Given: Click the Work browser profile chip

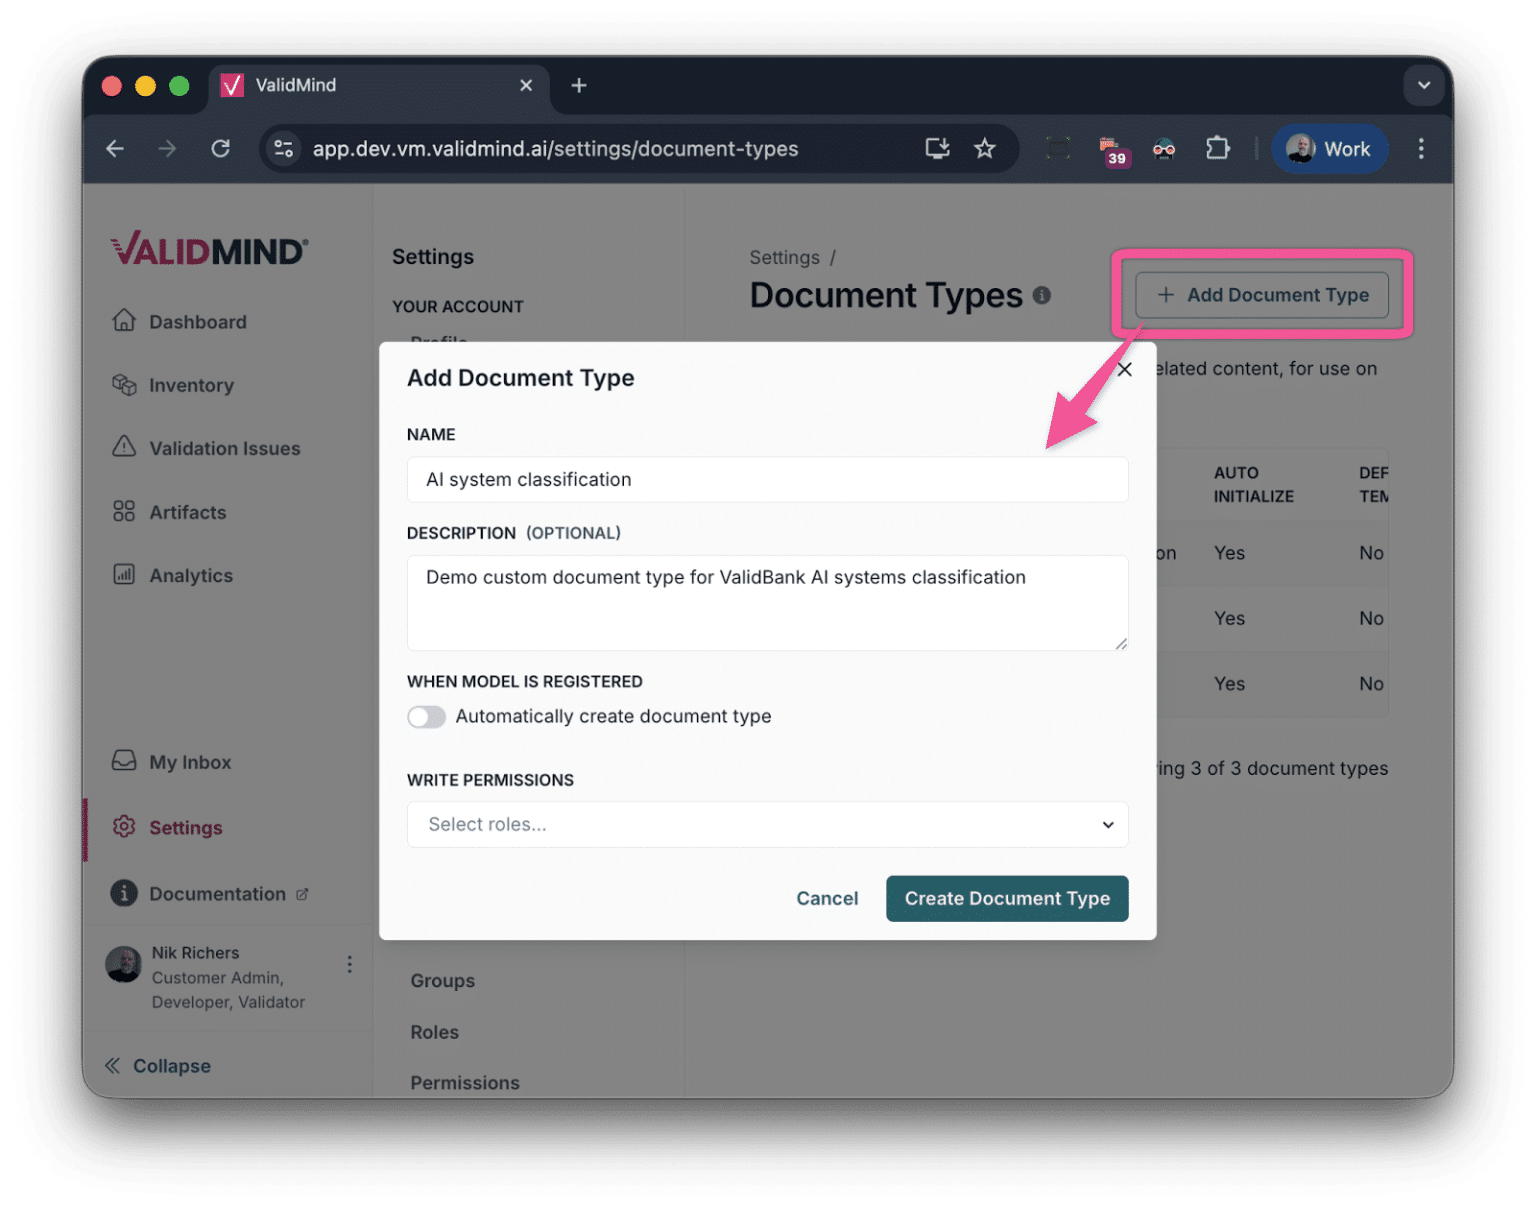Looking at the screenshot, I should pyautogui.click(x=1329, y=148).
